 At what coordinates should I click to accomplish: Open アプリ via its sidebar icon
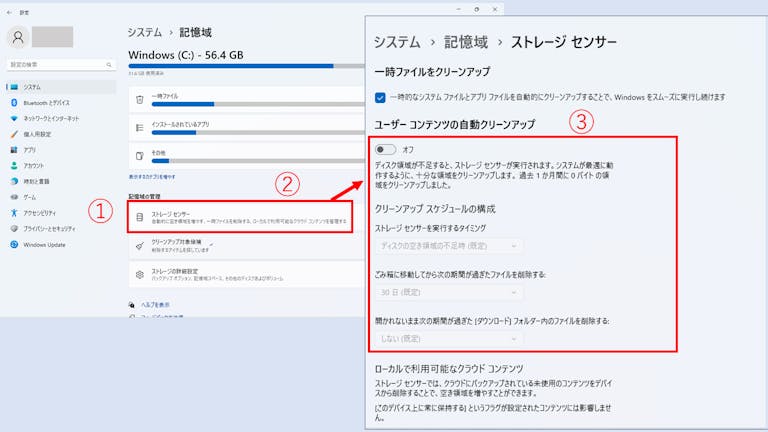(14, 150)
